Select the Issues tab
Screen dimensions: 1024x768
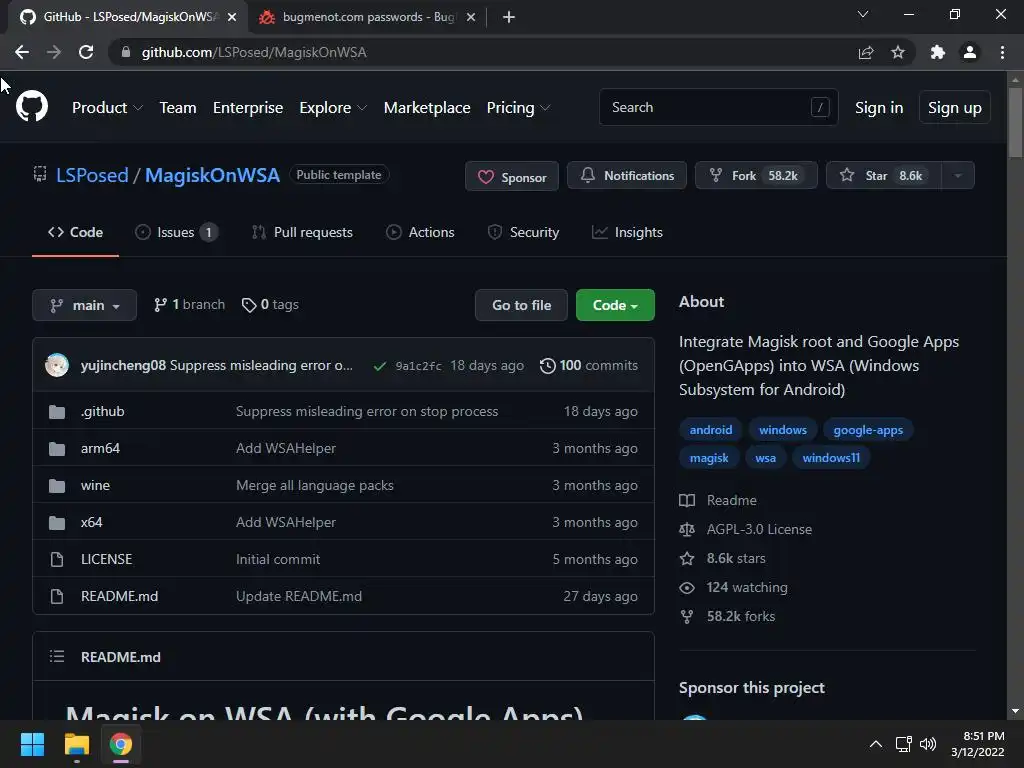click(x=176, y=232)
